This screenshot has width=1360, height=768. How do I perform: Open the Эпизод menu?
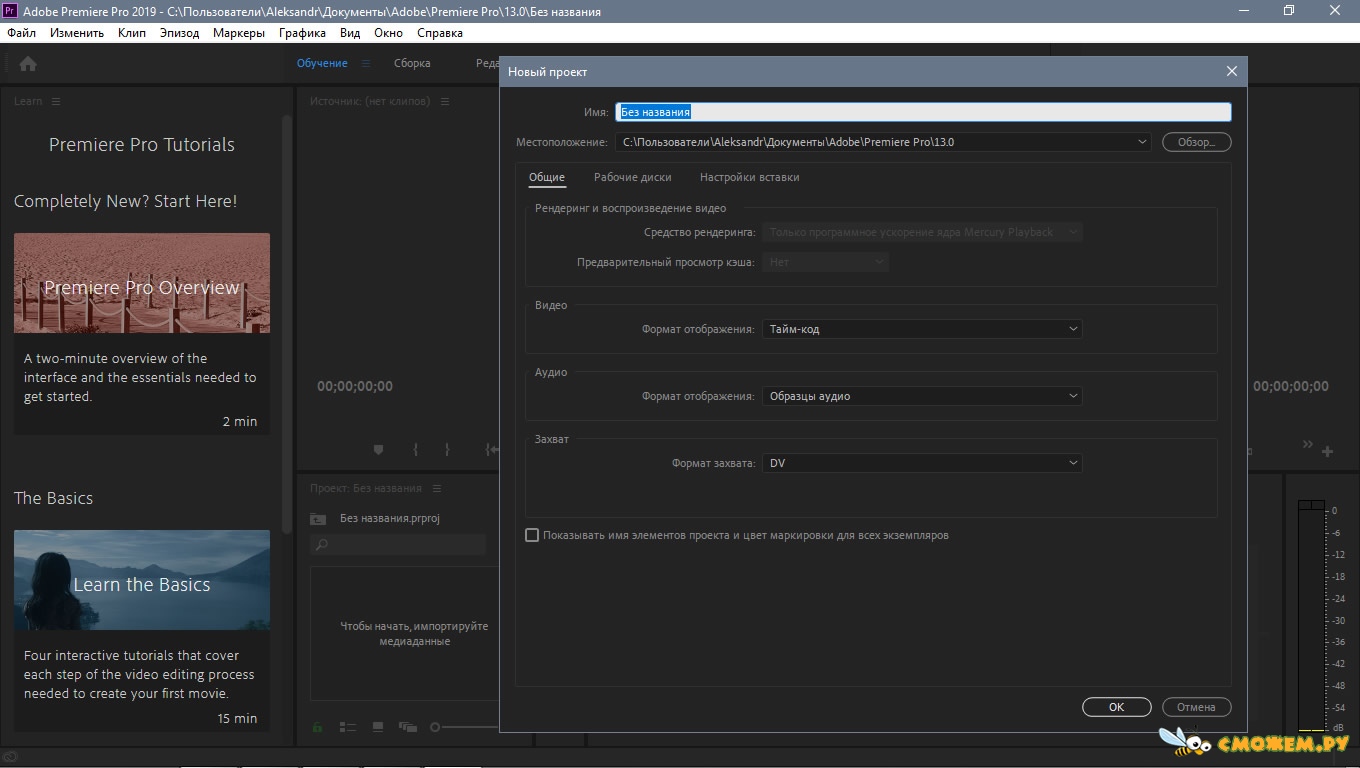[x=179, y=33]
